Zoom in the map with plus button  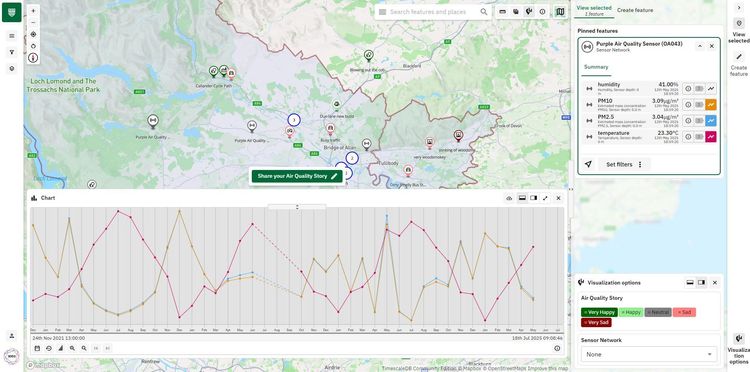point(33,11)
